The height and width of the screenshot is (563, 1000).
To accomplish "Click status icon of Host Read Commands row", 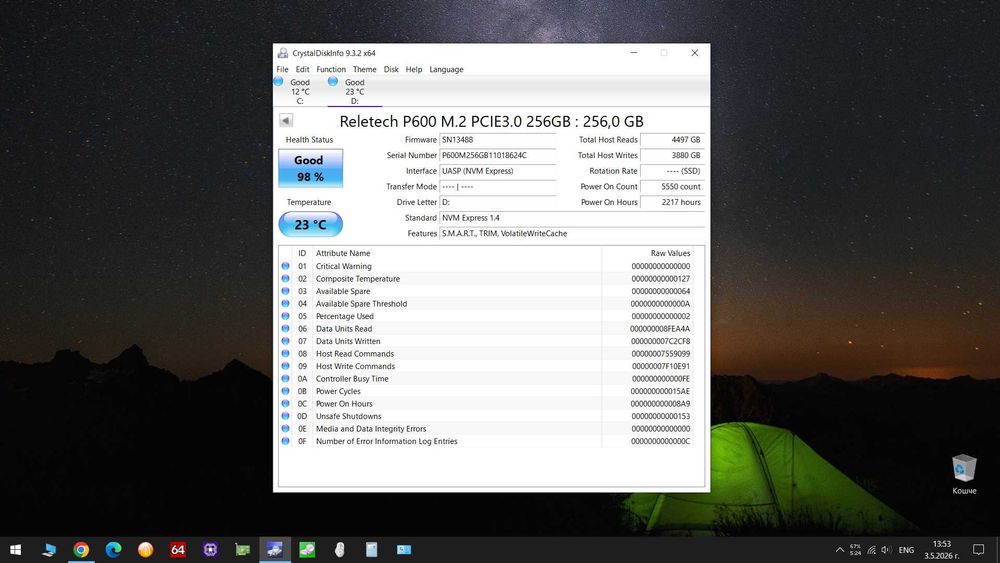I will click(286, 353).
